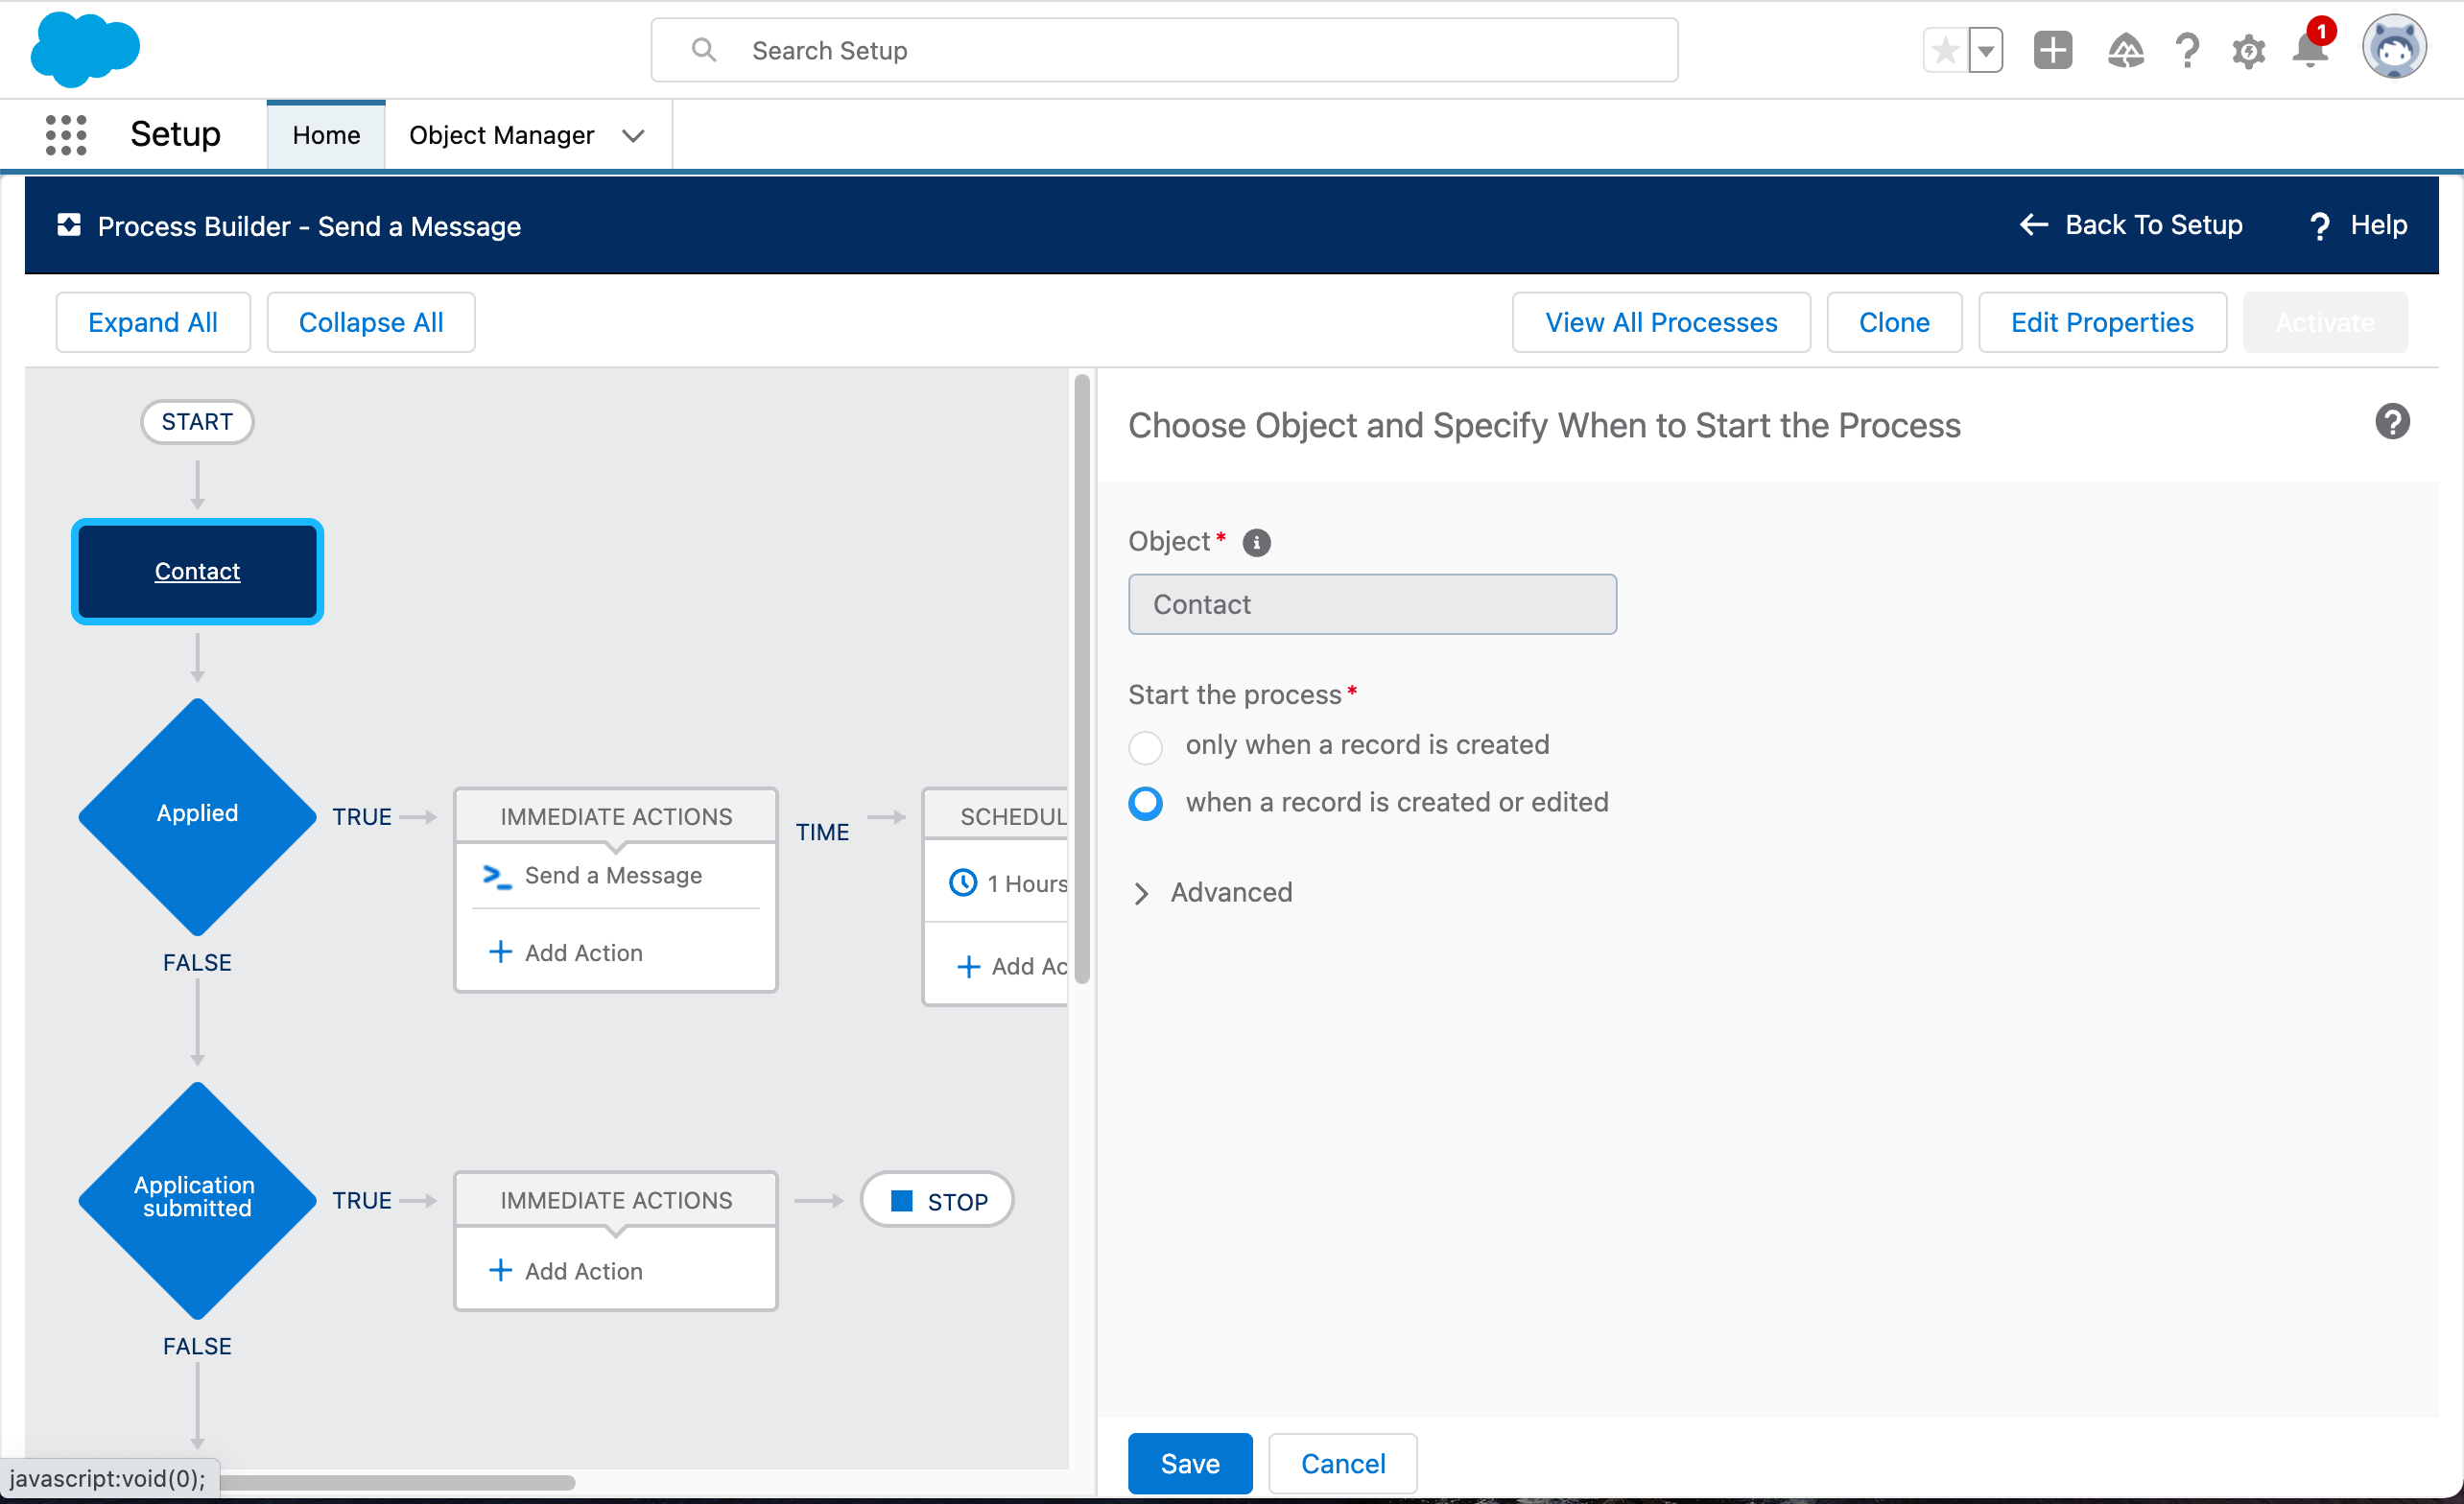The image size is (2464, 1504).
Task: Open the user avatar profile menu
Action: 2394,47
